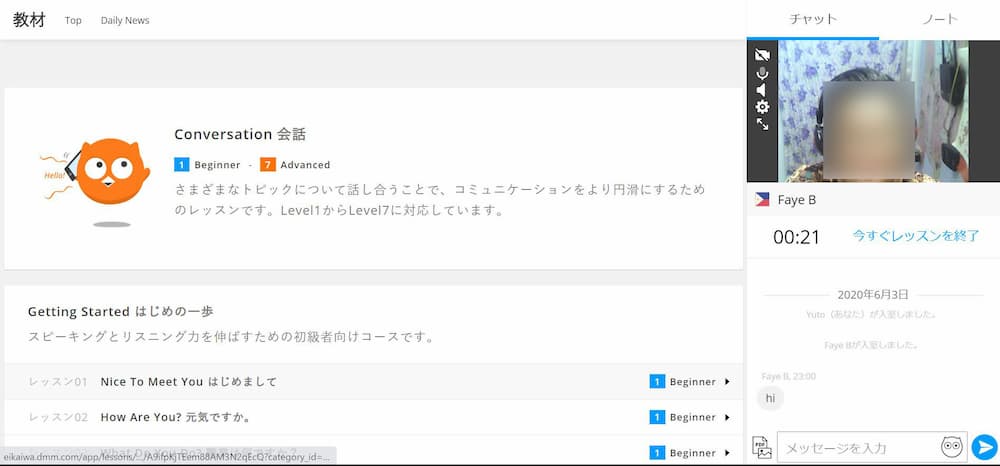Switch to the ノート tab

pos(939,19)
